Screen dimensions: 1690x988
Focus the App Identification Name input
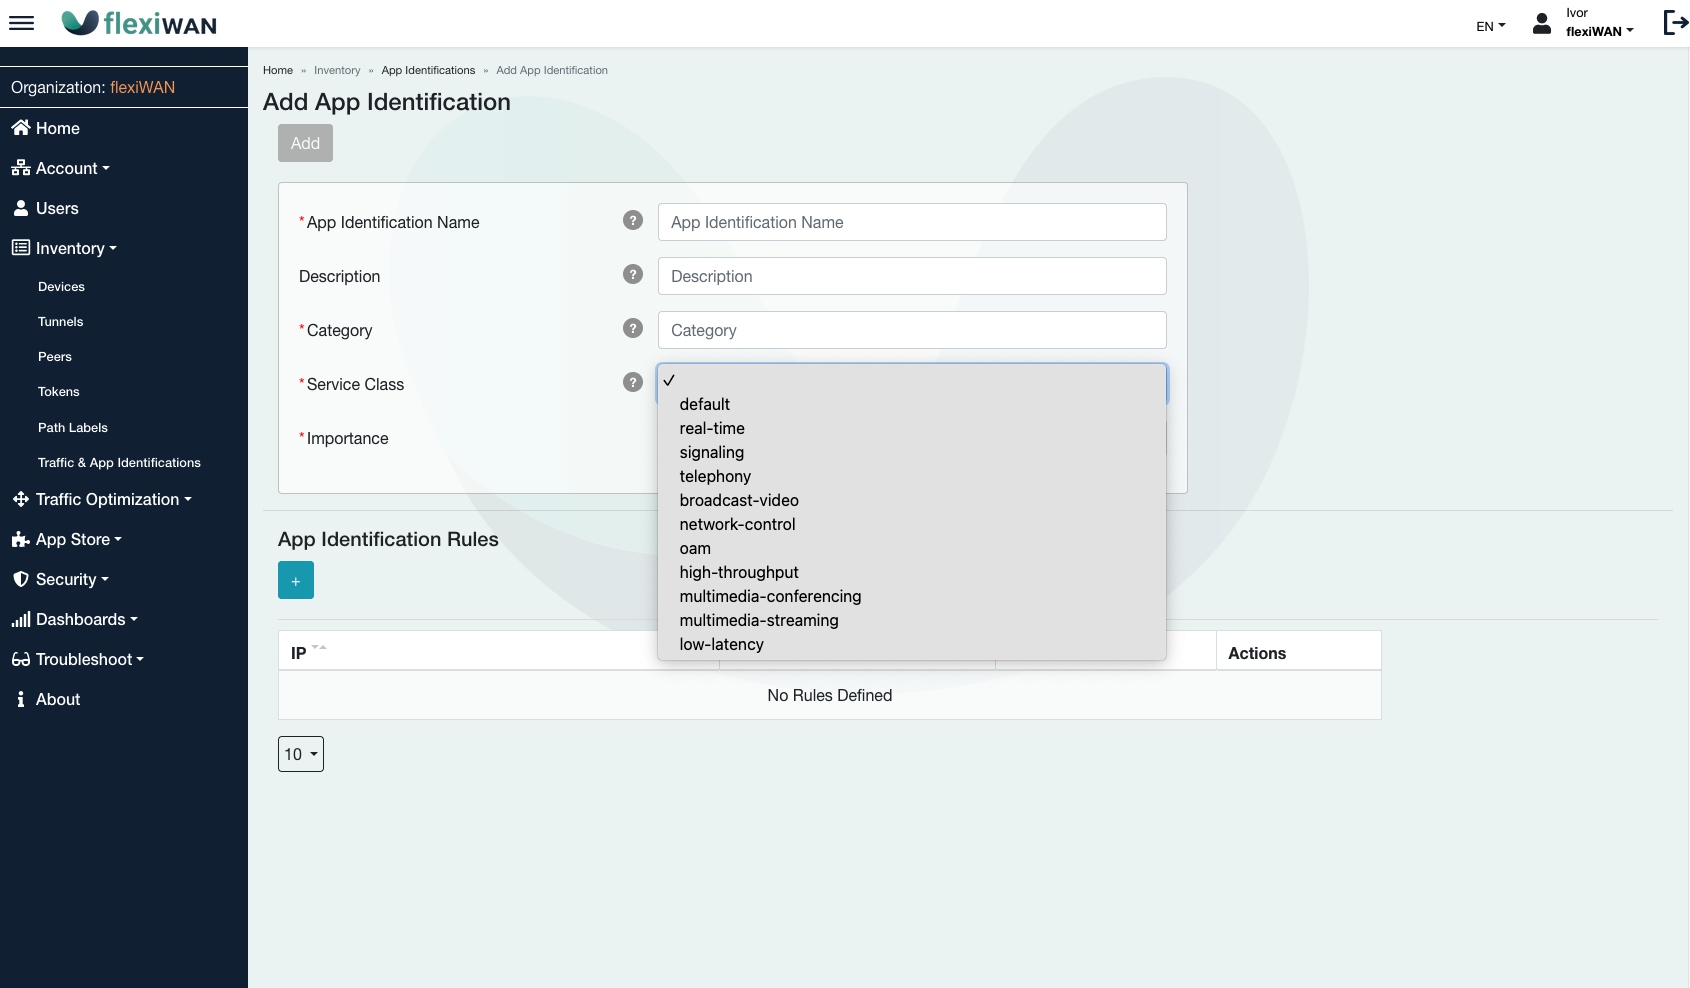tap(912, 222)
